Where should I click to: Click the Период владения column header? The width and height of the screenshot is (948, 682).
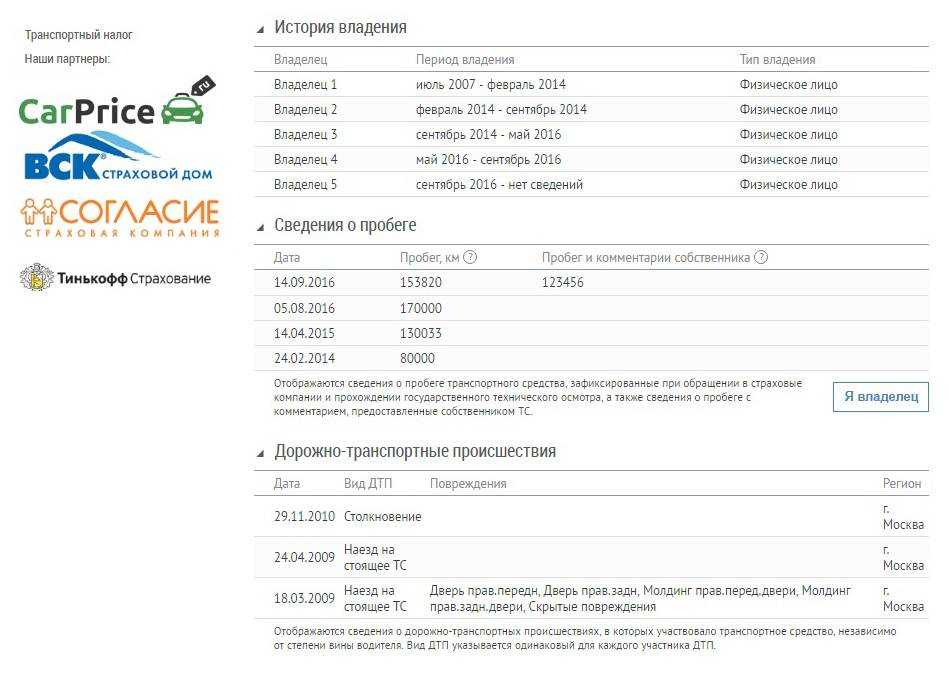point(465,60)
